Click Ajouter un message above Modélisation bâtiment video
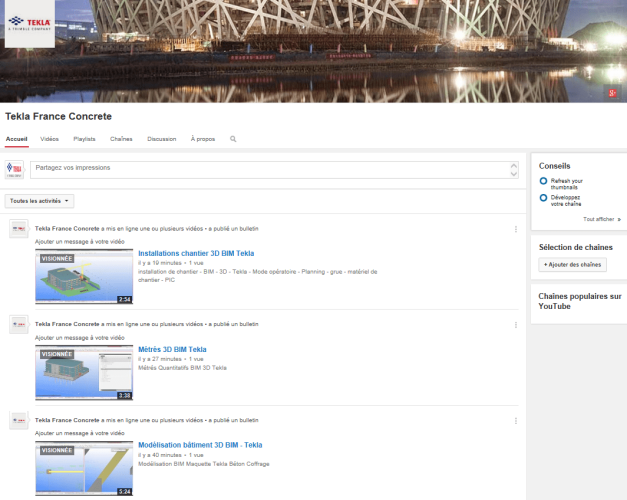The image size is (627, 500). [x=80, y=433]
